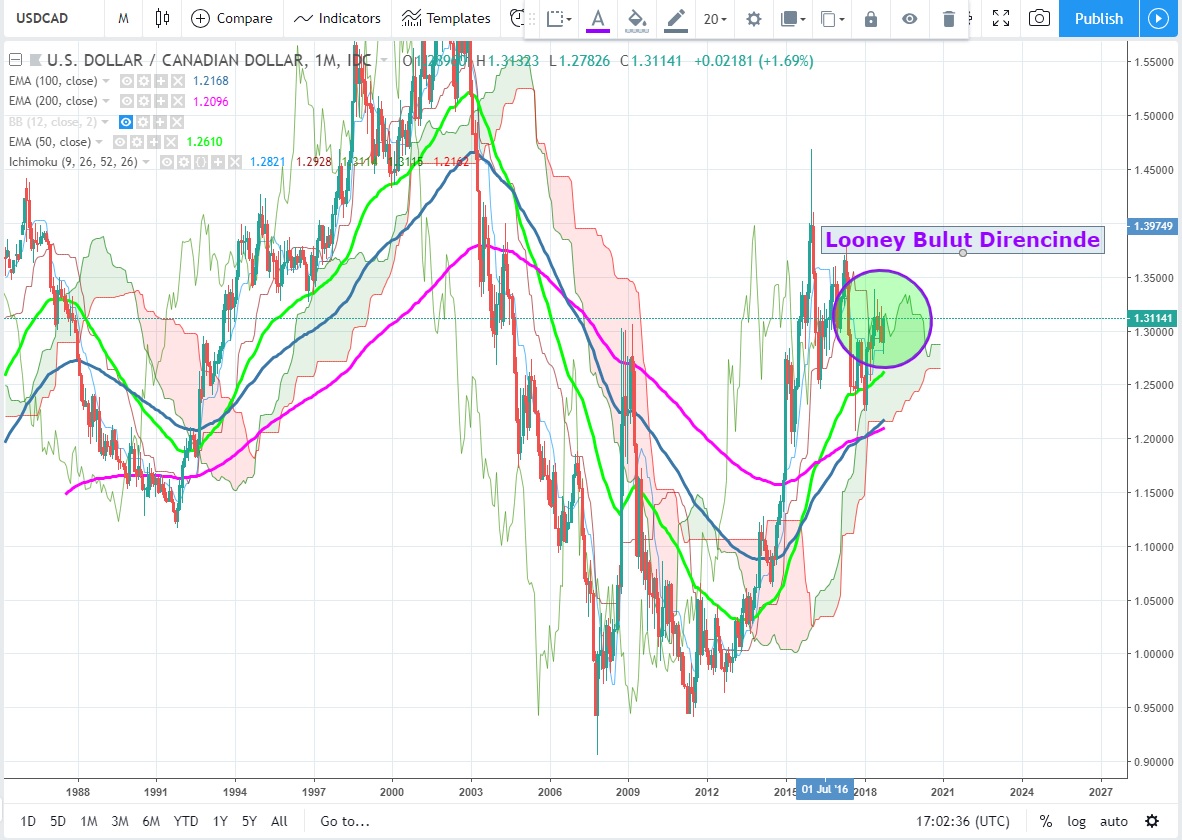Image resolution: width=1182 pixels, height=840 pixels.
Task: Click the Publish button
Action: [1098, 18]
